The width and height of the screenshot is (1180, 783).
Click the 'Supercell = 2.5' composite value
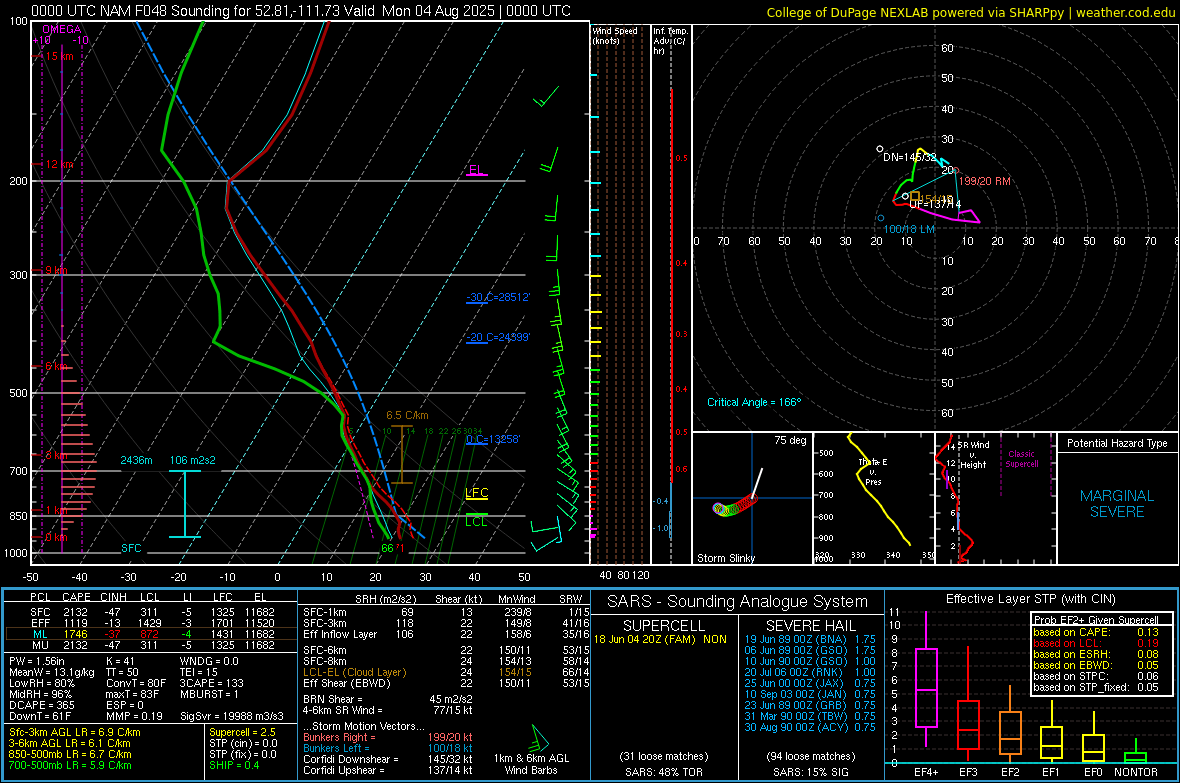[242, 732]
